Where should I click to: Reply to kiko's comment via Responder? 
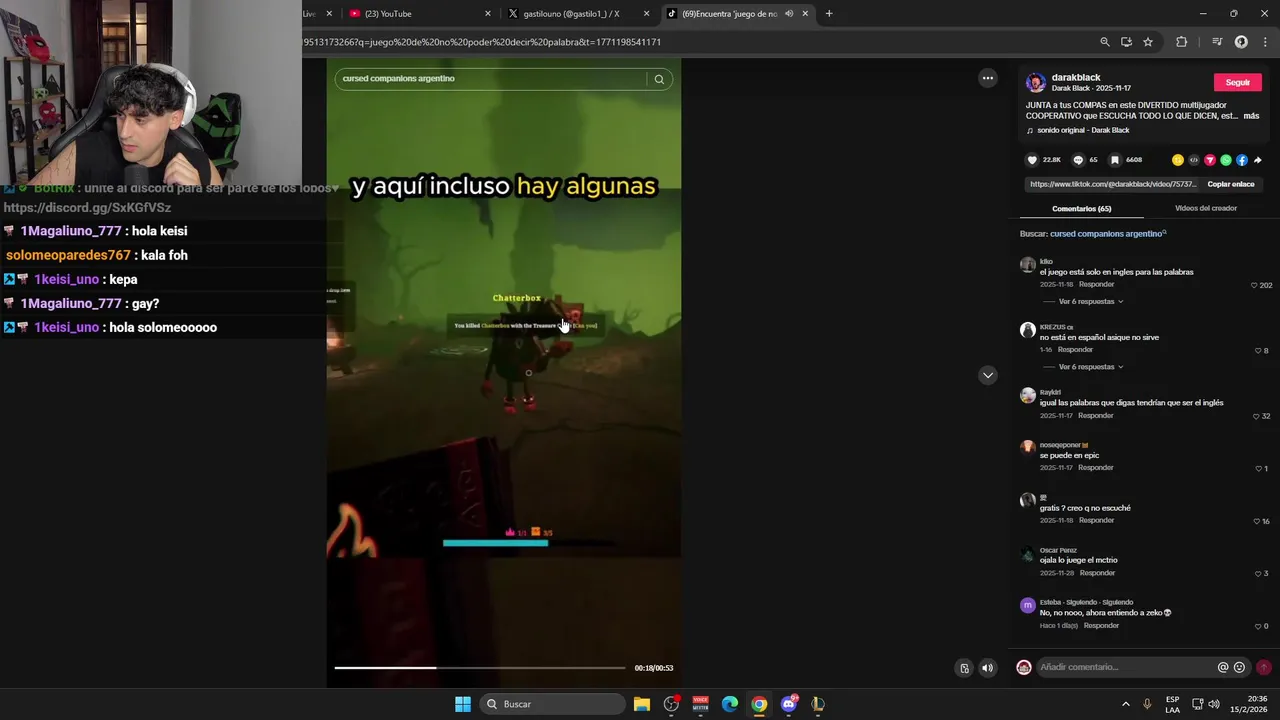coord(1096,285)
